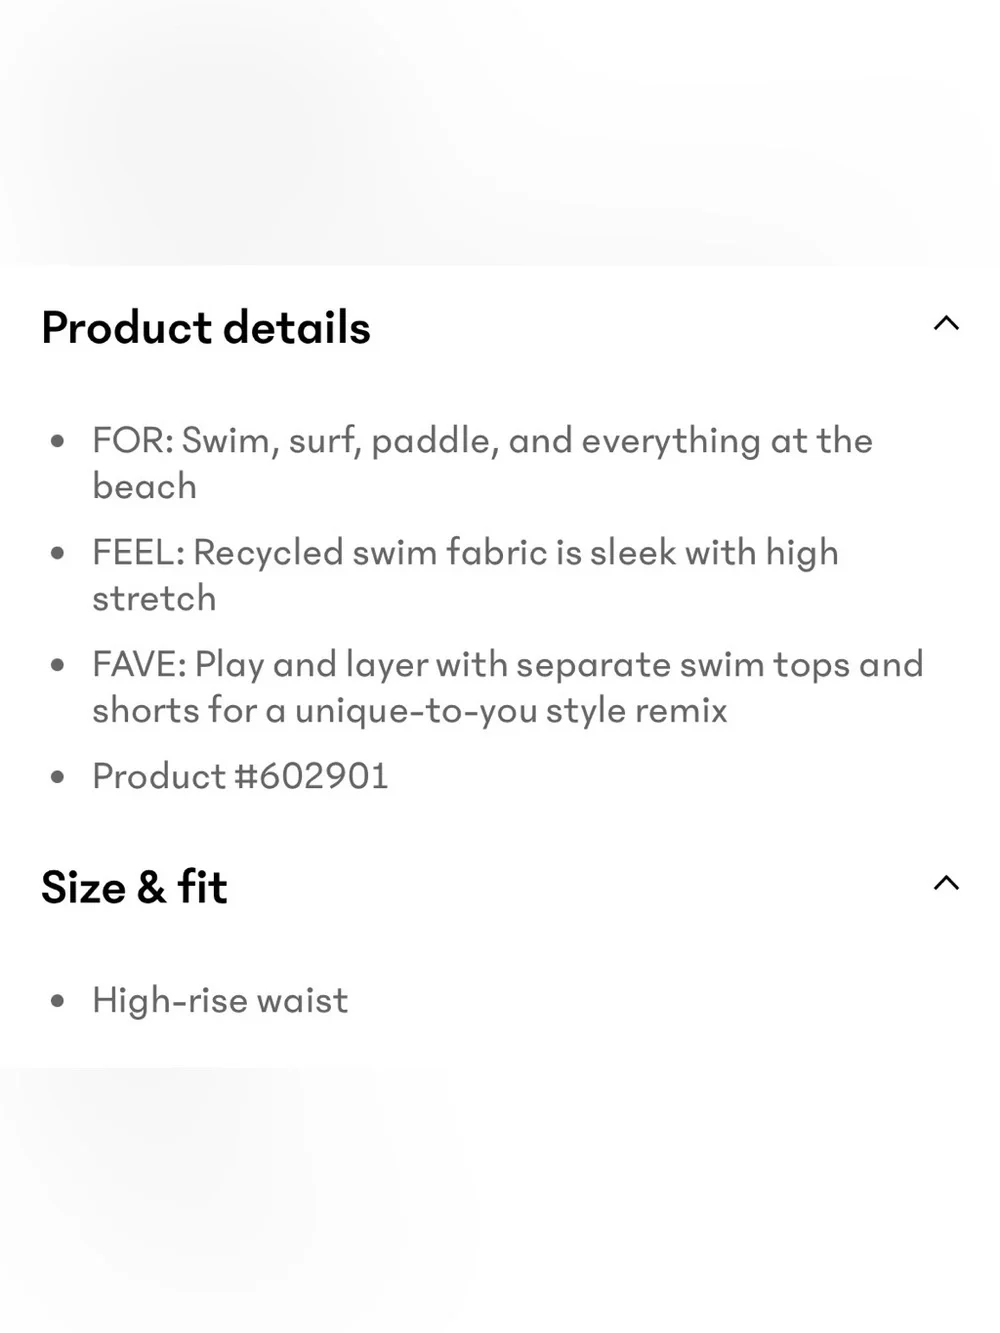The image size is (1000, 1333).
Task: Click the bullet dot beside High-rise waist
Action: 58,1000
